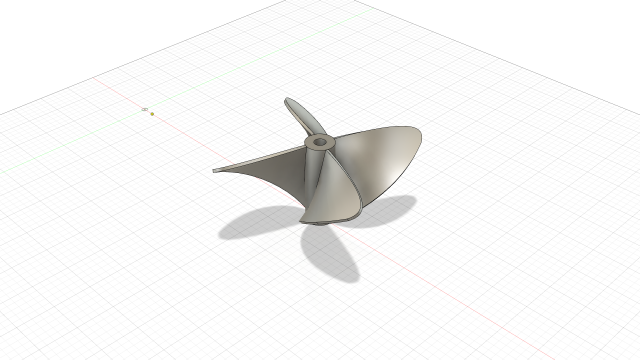Select the yellow point near the origin
The image size is (640, 360).
[152, 114]
